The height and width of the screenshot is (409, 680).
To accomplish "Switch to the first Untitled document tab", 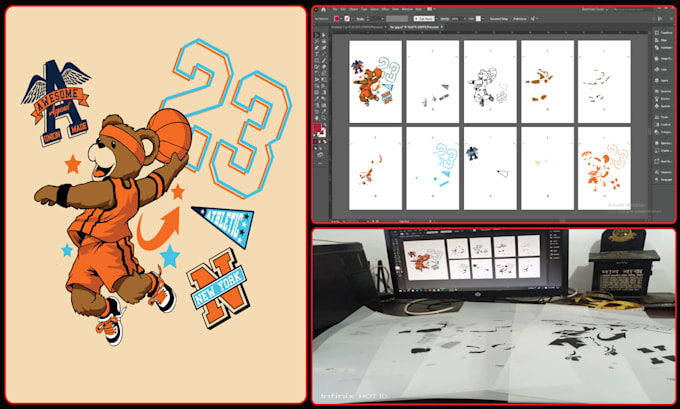I will tap(358, 27).
